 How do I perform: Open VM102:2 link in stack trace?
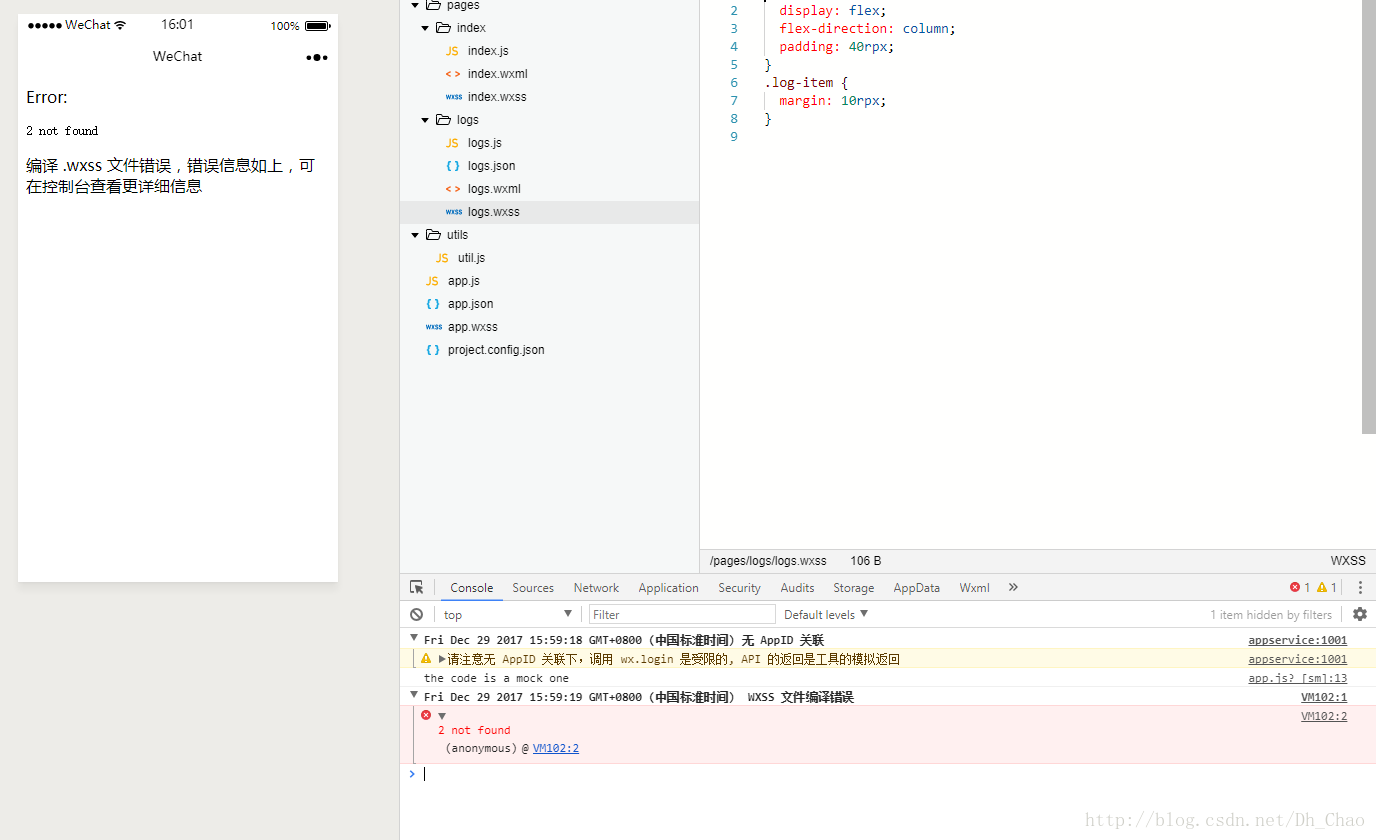556,748
